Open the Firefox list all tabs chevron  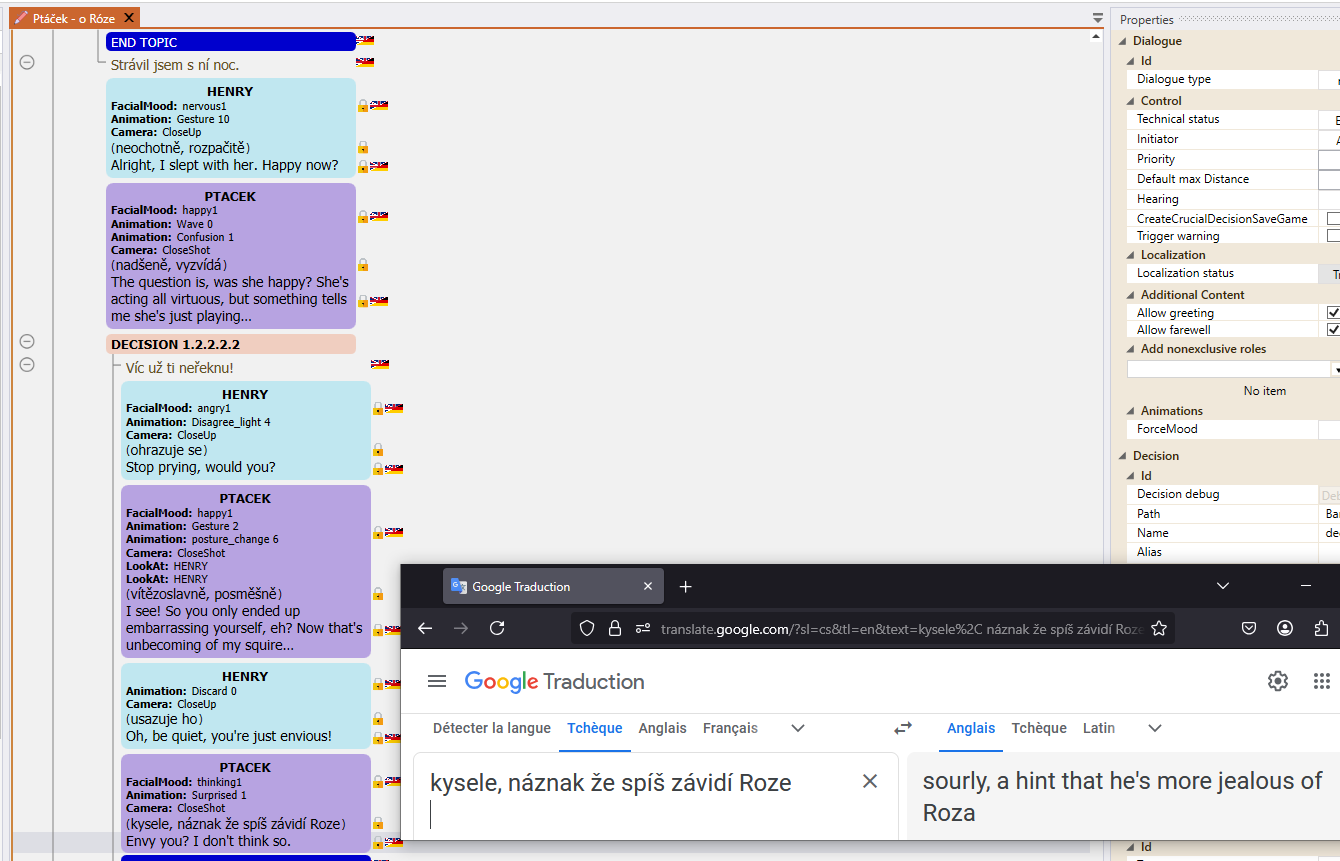pyautogui.click(x=1223, y=586)
